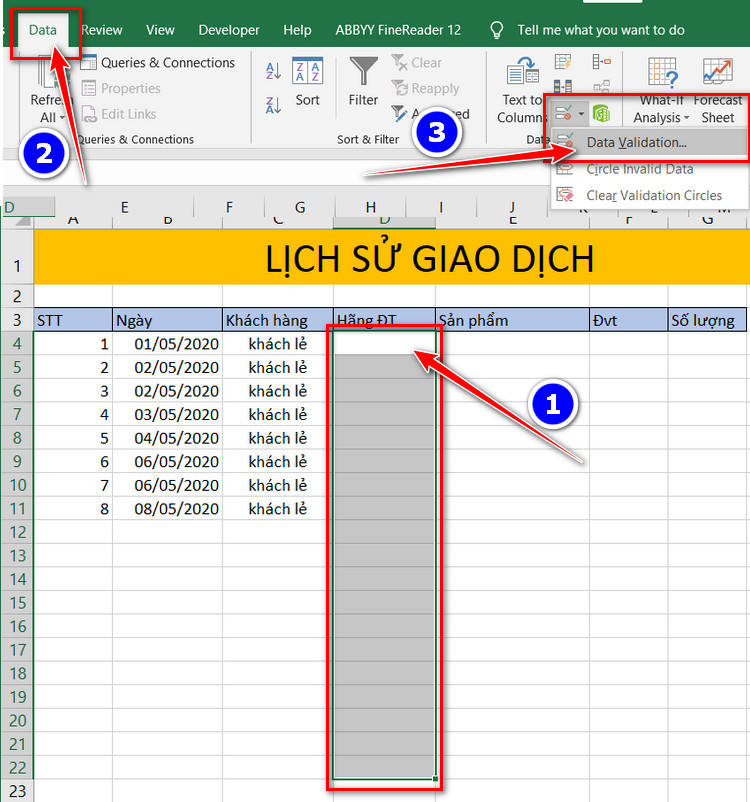Image resolution: width=750 pixels, height=802 pixels.
Task: Click the Remove Duplicates icon
Action: [x=563, y=85]
